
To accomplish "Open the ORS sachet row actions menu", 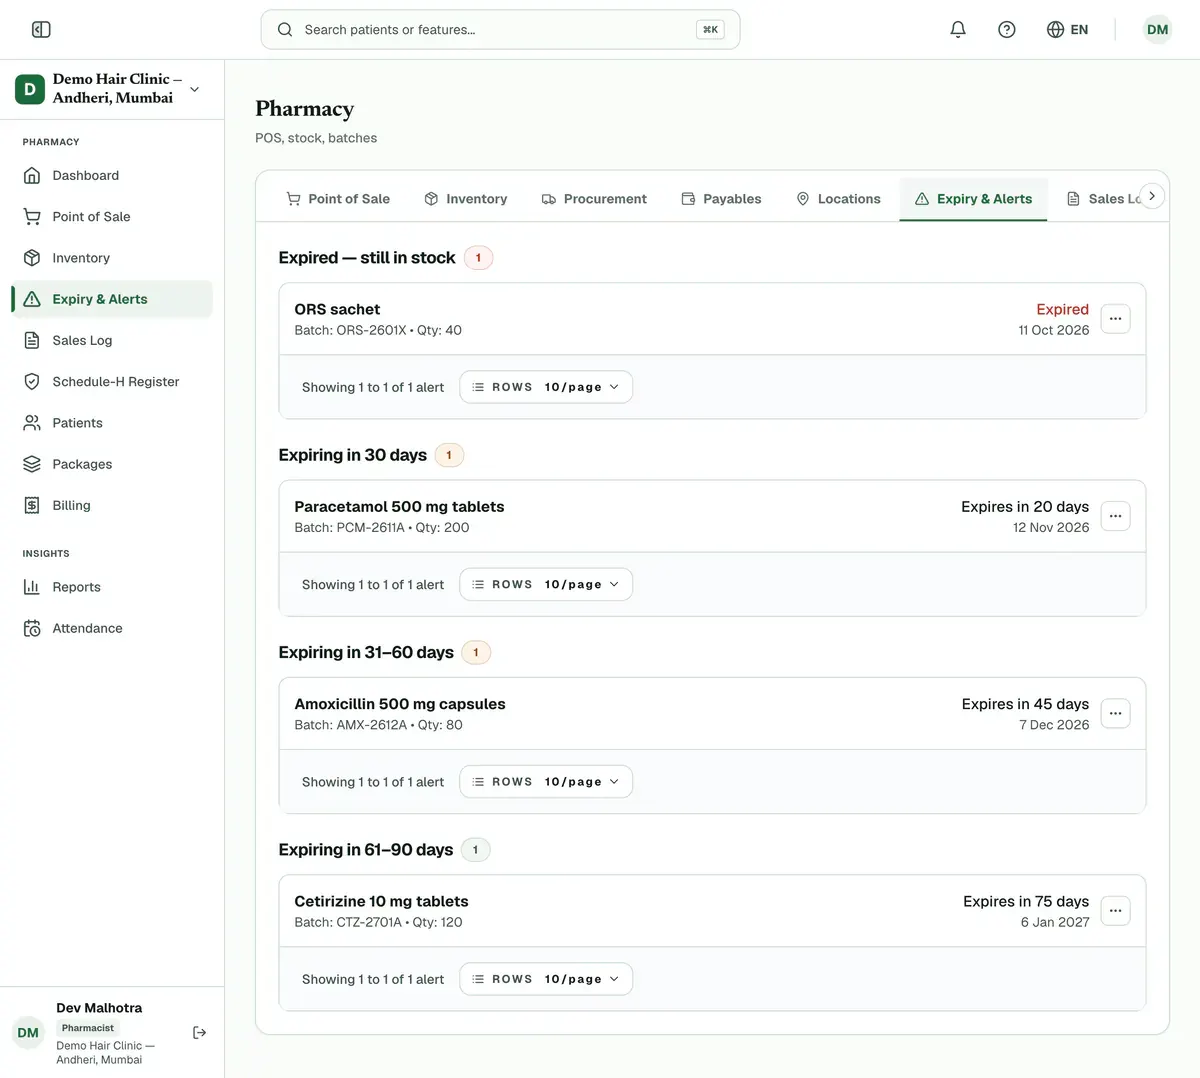I will 1116,319.
